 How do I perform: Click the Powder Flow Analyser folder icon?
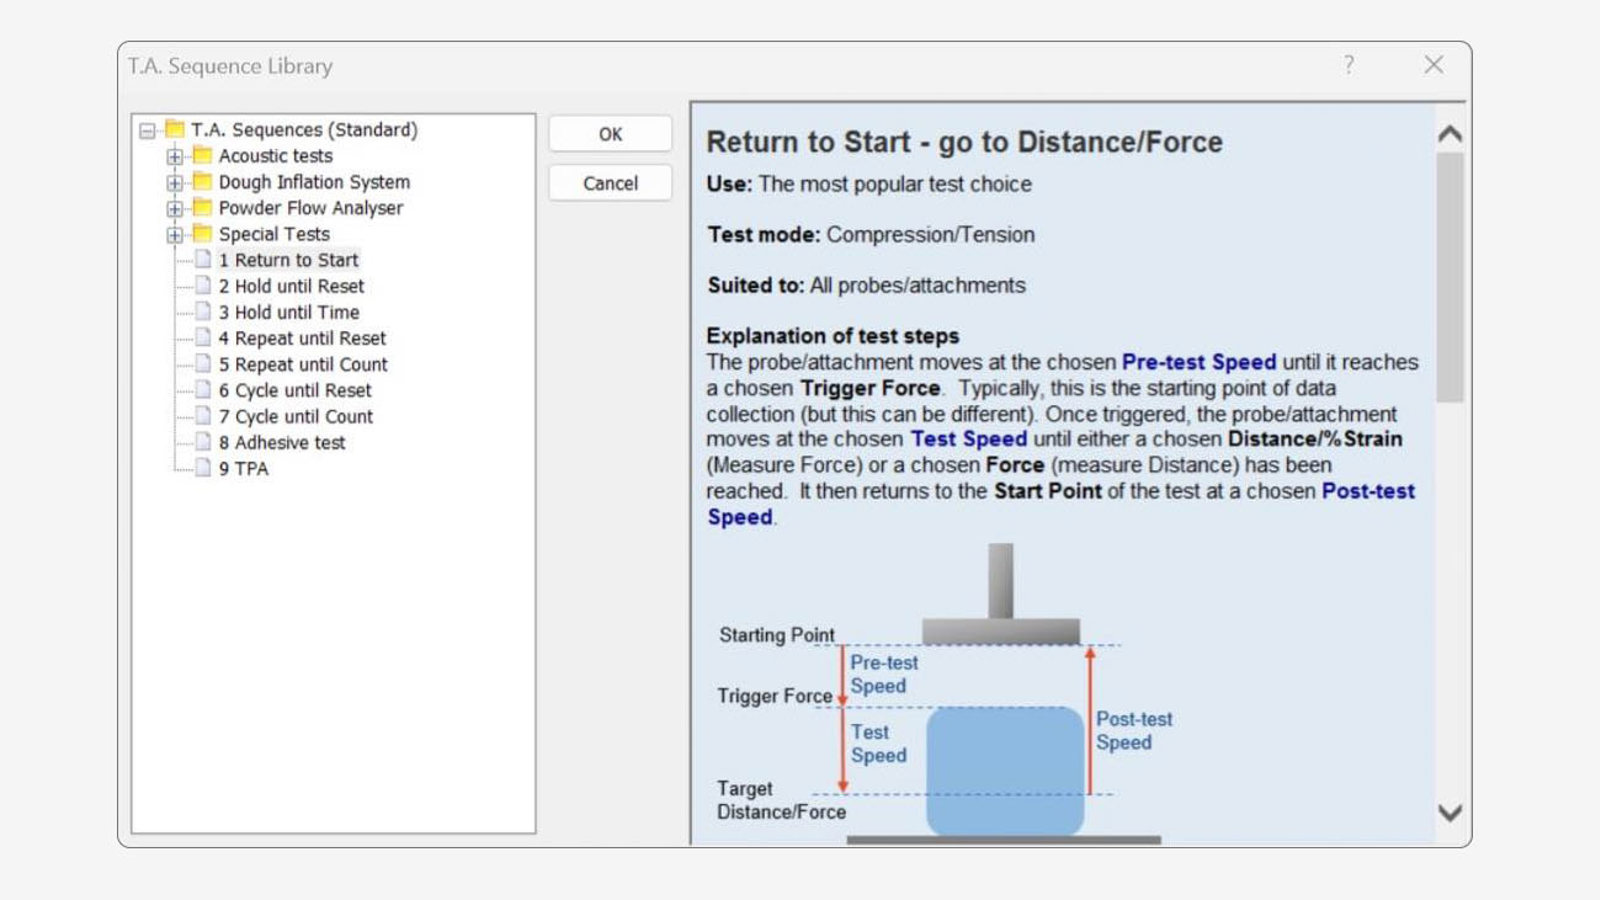pyautogui.click(x=200, y=208)
